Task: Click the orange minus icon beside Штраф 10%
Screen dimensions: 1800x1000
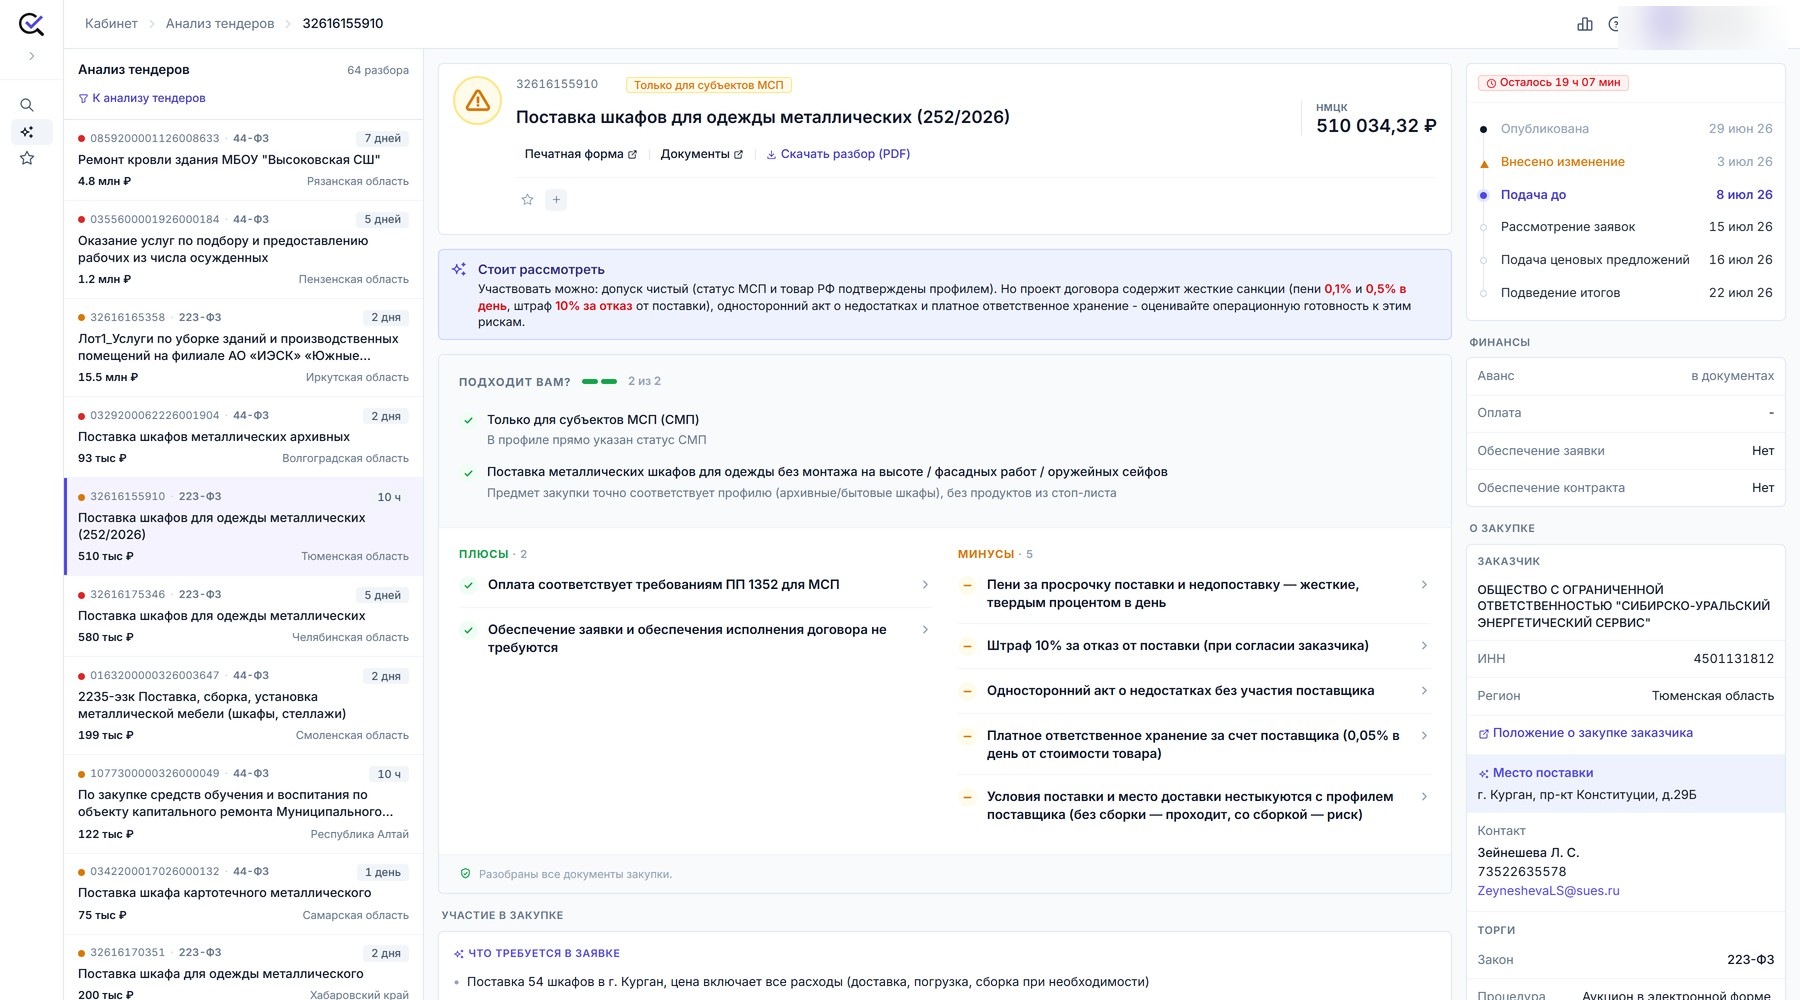Action: point(967,646)
